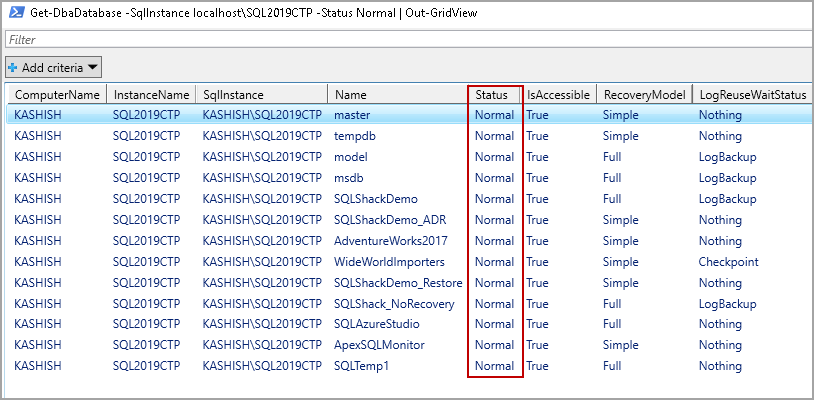This screenshot has width=814, height=400.
Task: Click LogBackup in the SQLShack_NoRecovery row
Action: tap(727, 304)
